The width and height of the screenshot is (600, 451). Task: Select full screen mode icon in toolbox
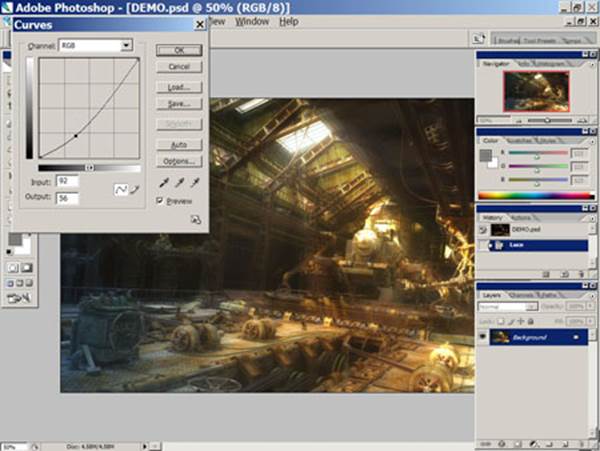pos(29,283)
